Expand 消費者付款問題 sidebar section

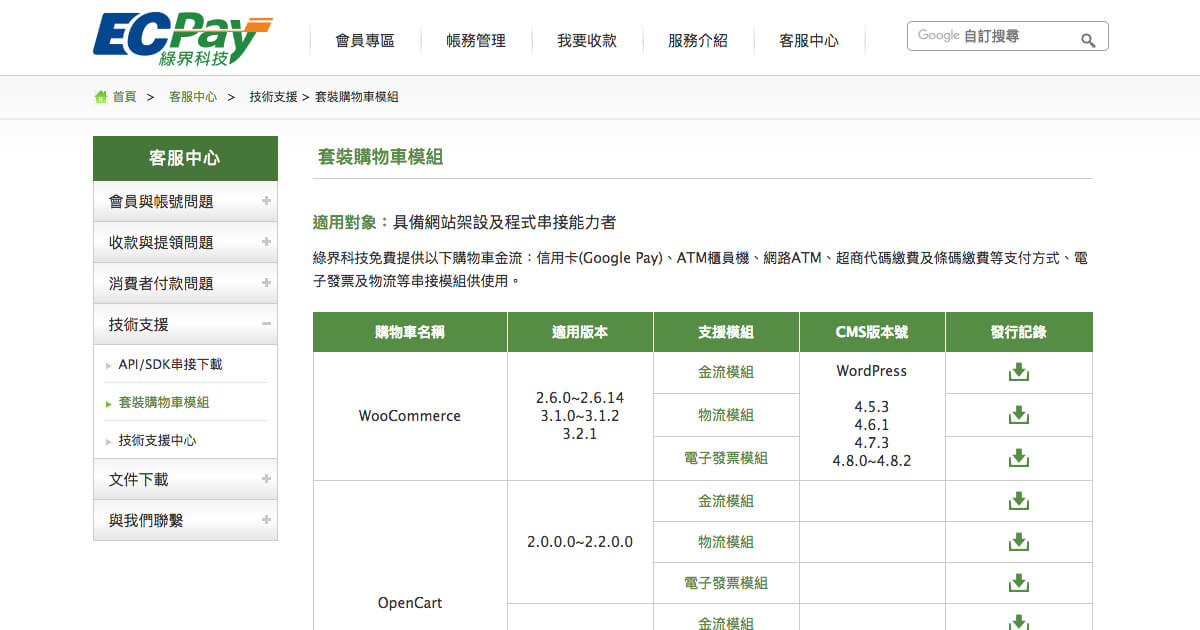(x=266, y=283)
